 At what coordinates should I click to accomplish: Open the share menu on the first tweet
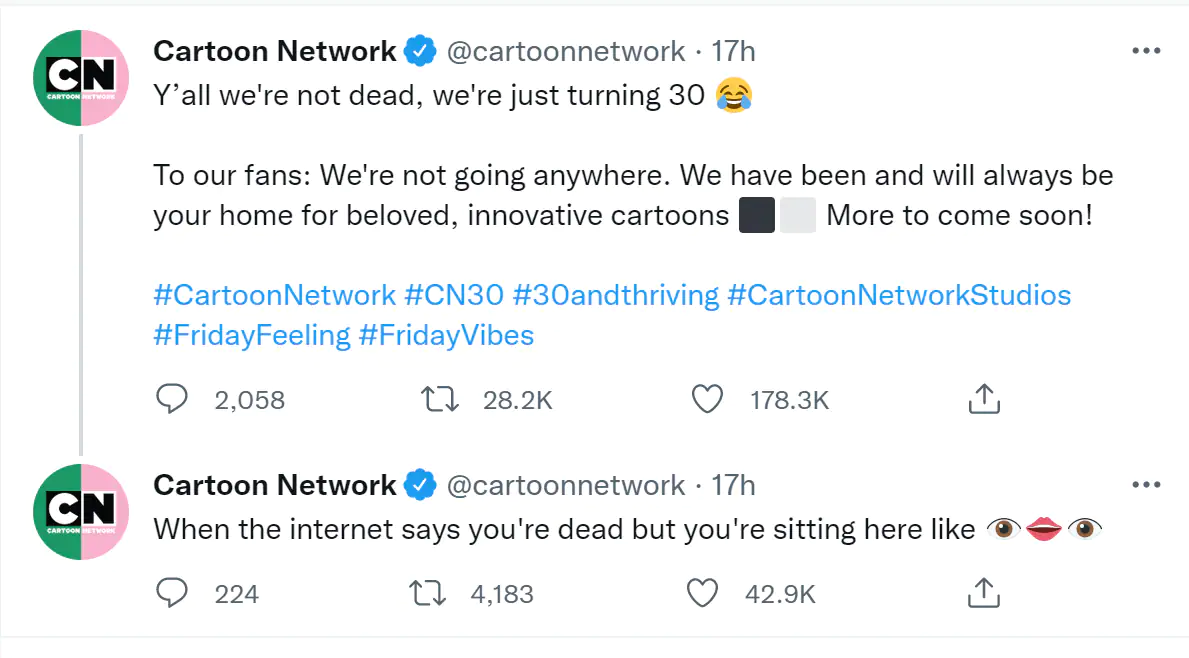(x=983, y=398)
